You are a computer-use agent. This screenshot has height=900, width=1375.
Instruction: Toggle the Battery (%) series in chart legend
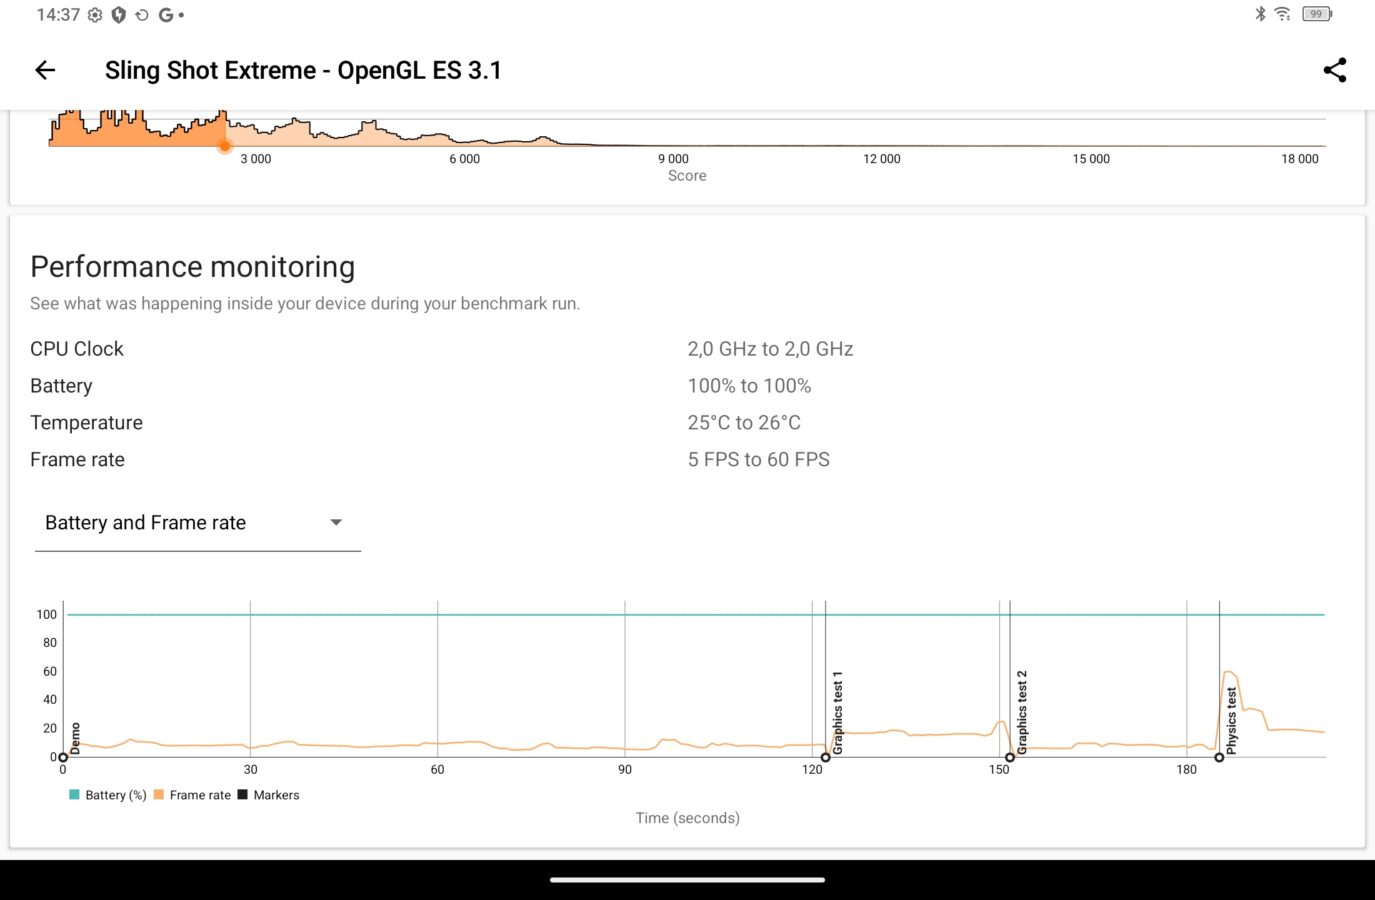tap(108, 795)
